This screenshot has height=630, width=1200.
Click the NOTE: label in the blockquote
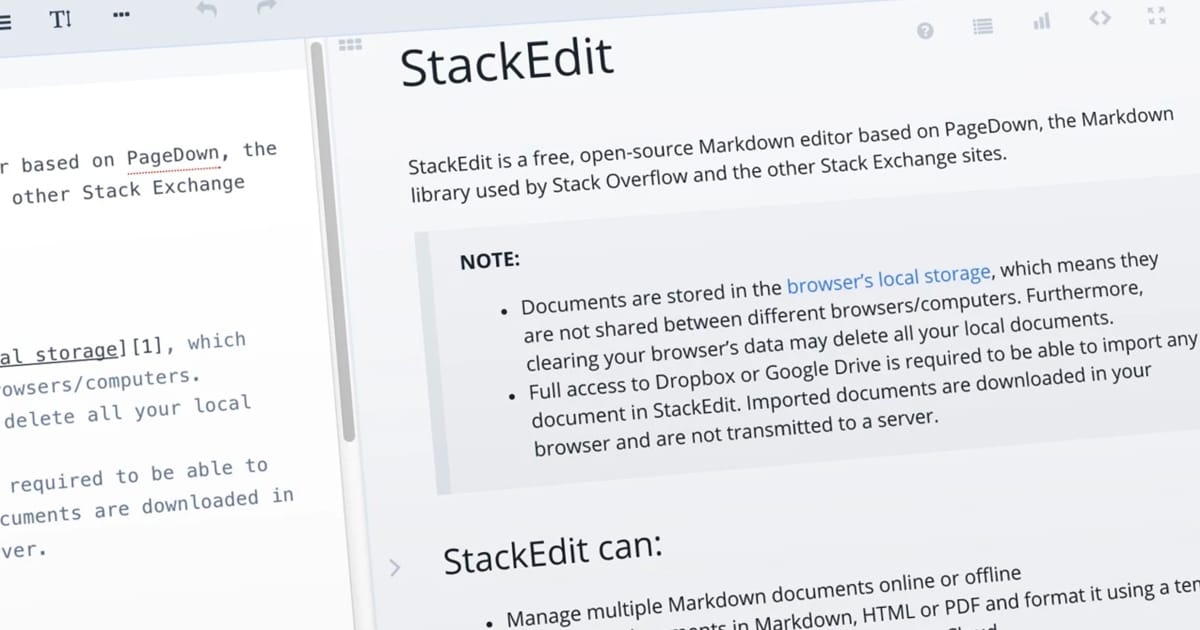click(x=490, y=261)
